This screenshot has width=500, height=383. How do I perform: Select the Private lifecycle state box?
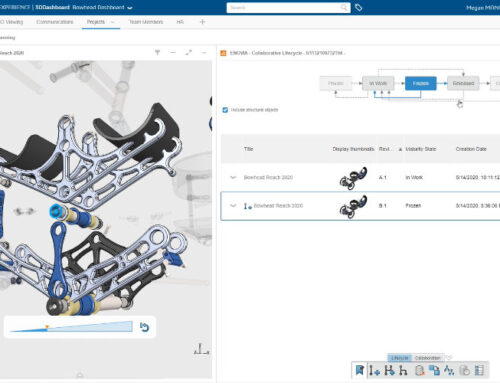(336, 83)
